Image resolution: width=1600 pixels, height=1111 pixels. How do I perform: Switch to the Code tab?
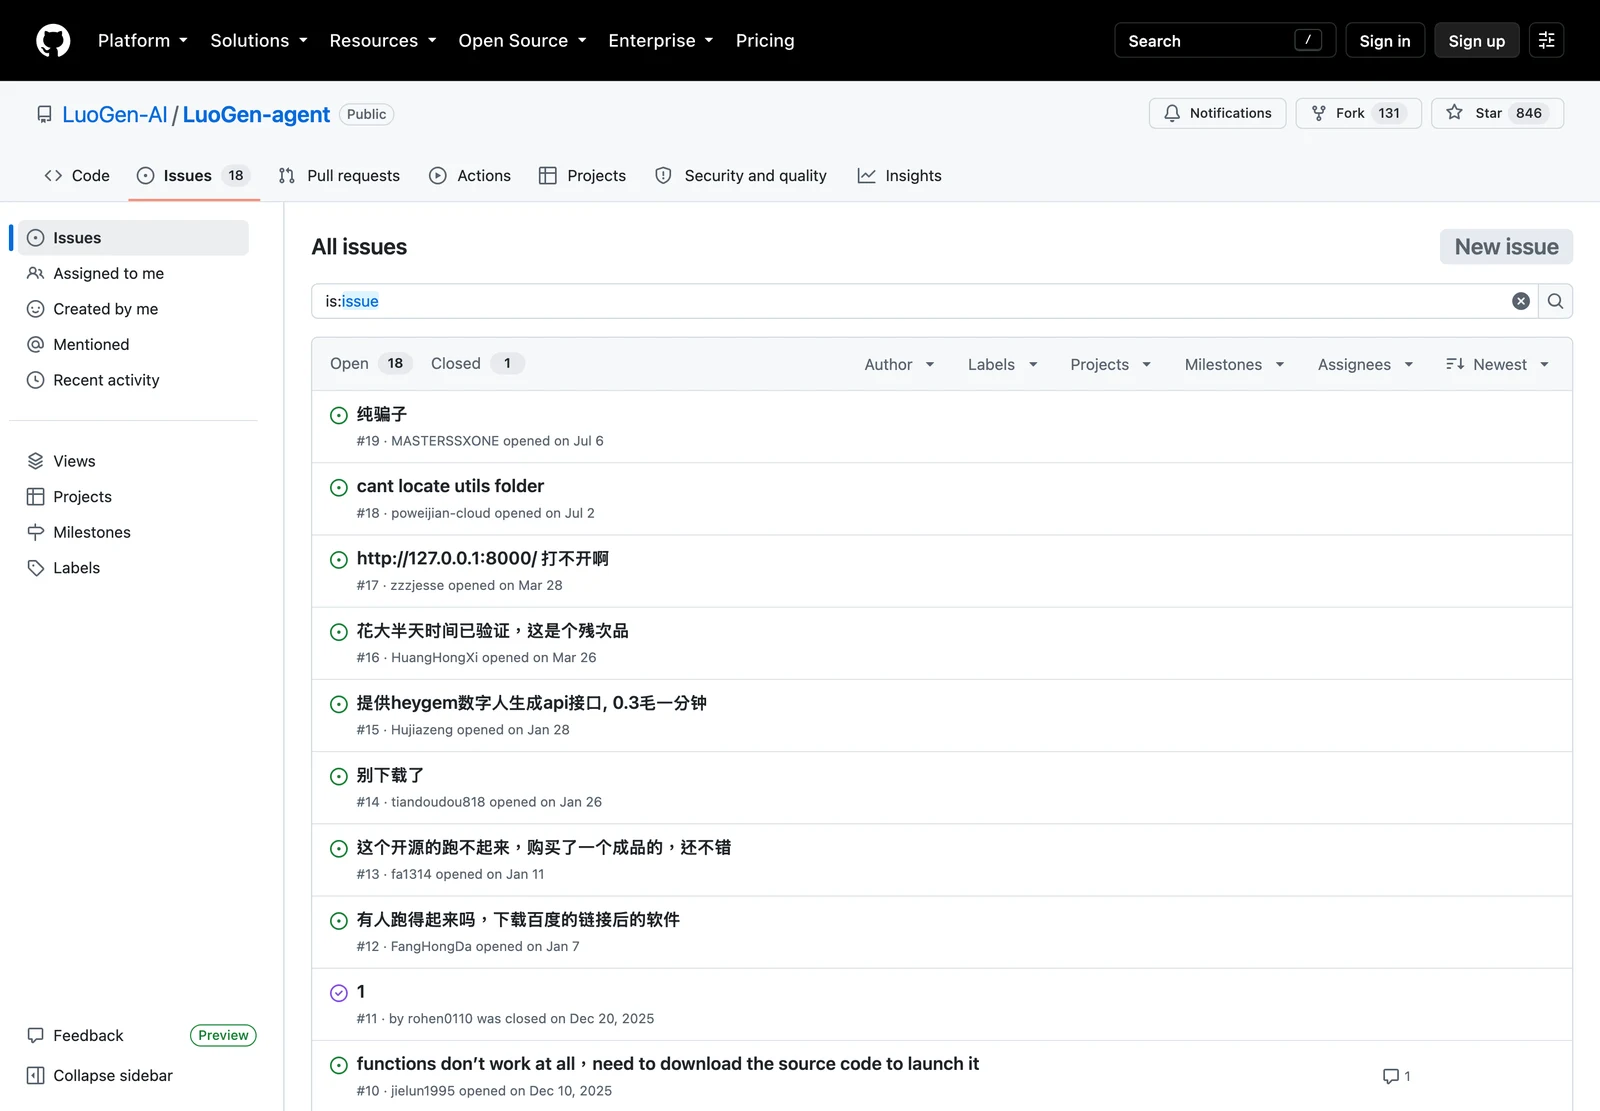click(x=77, y=176)
